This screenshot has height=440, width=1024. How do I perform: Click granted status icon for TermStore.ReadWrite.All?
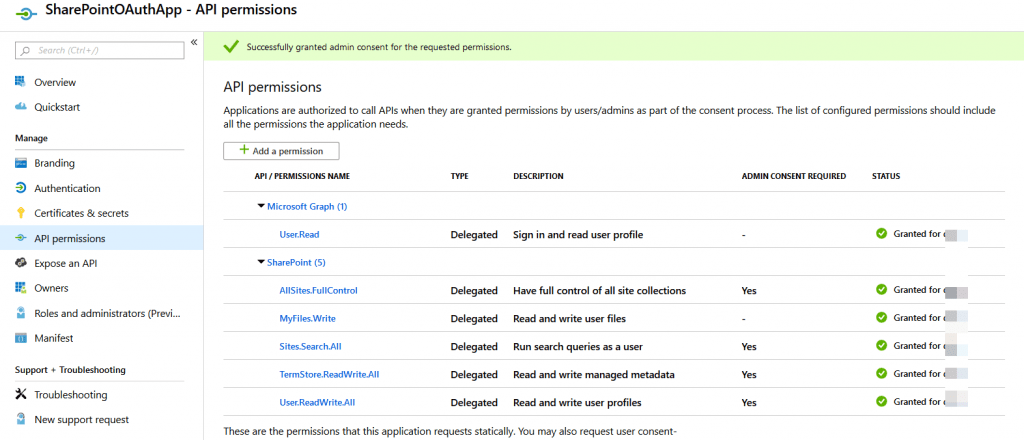881,373
